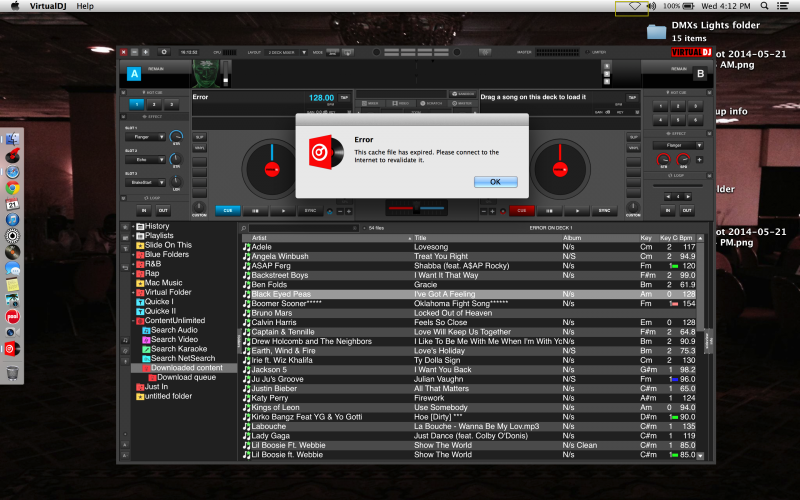Toggle Vinyl mode on deck B

pos(633,148)
